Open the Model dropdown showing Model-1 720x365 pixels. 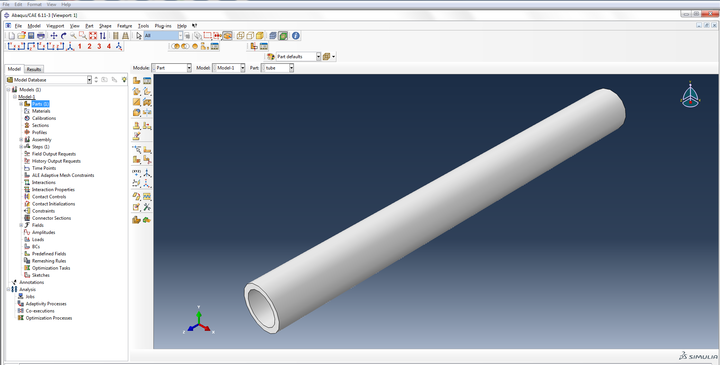pos(242,68)
